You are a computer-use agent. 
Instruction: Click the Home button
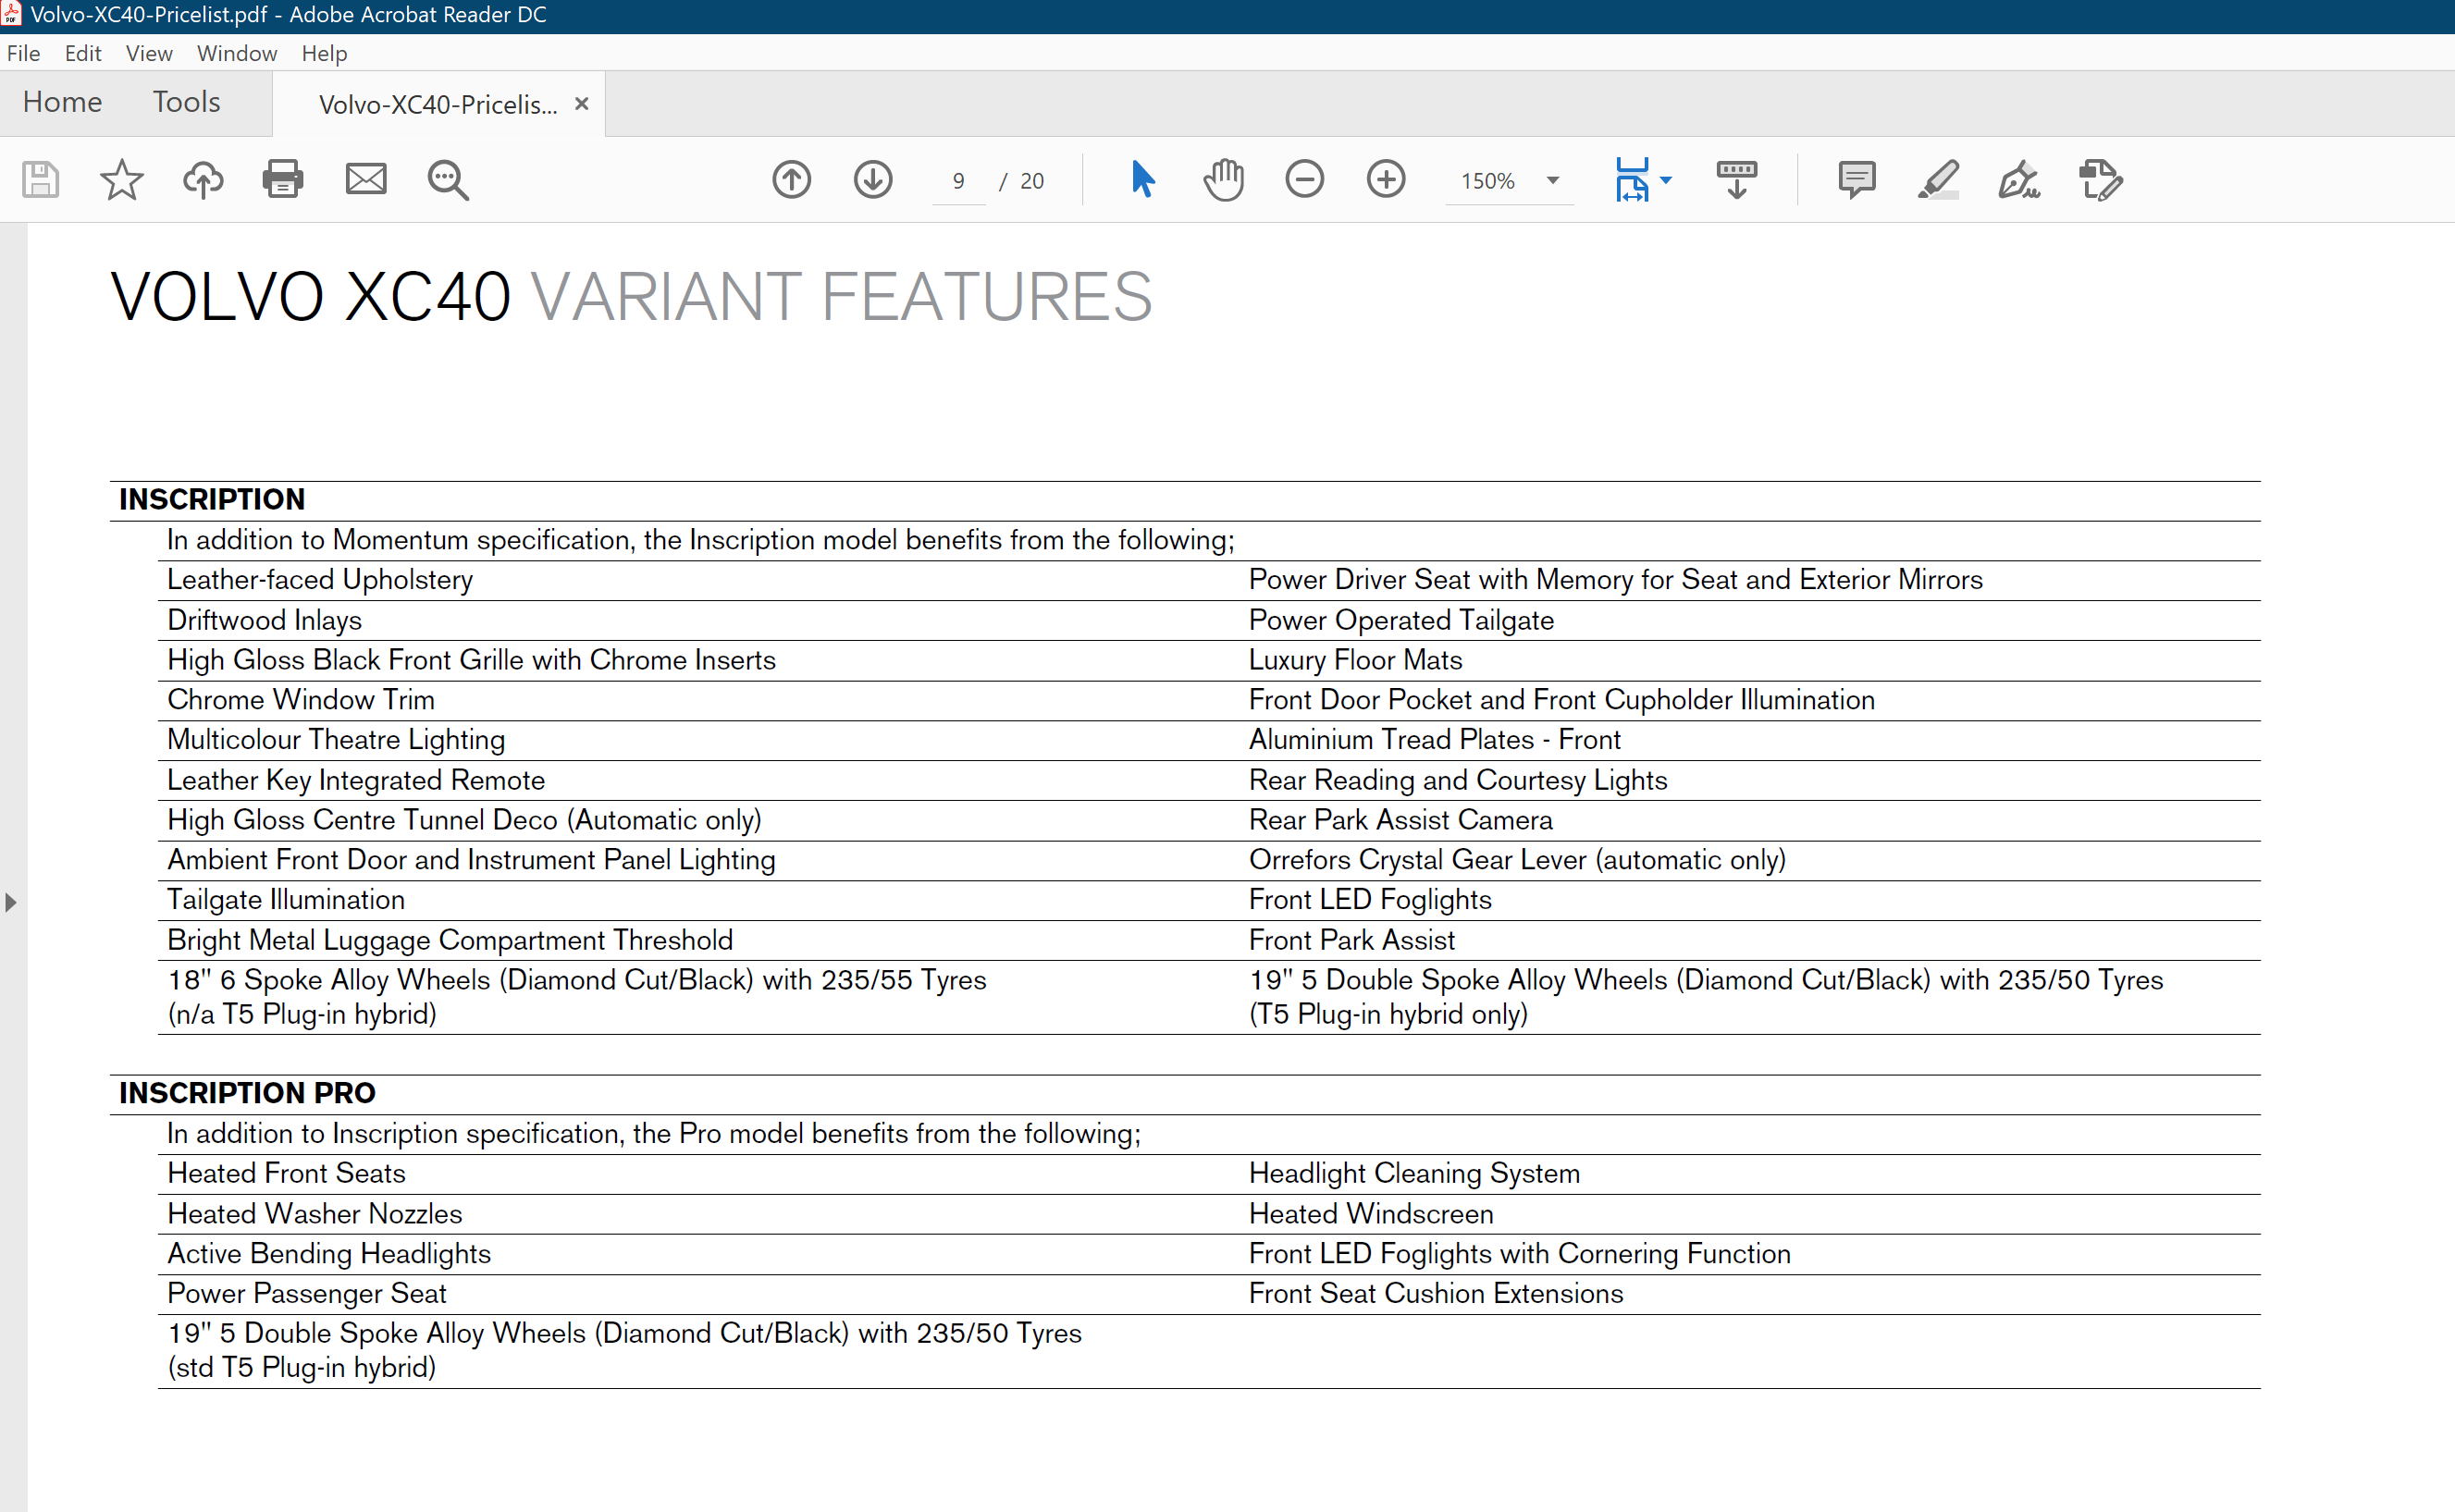[x=62, y=102]
